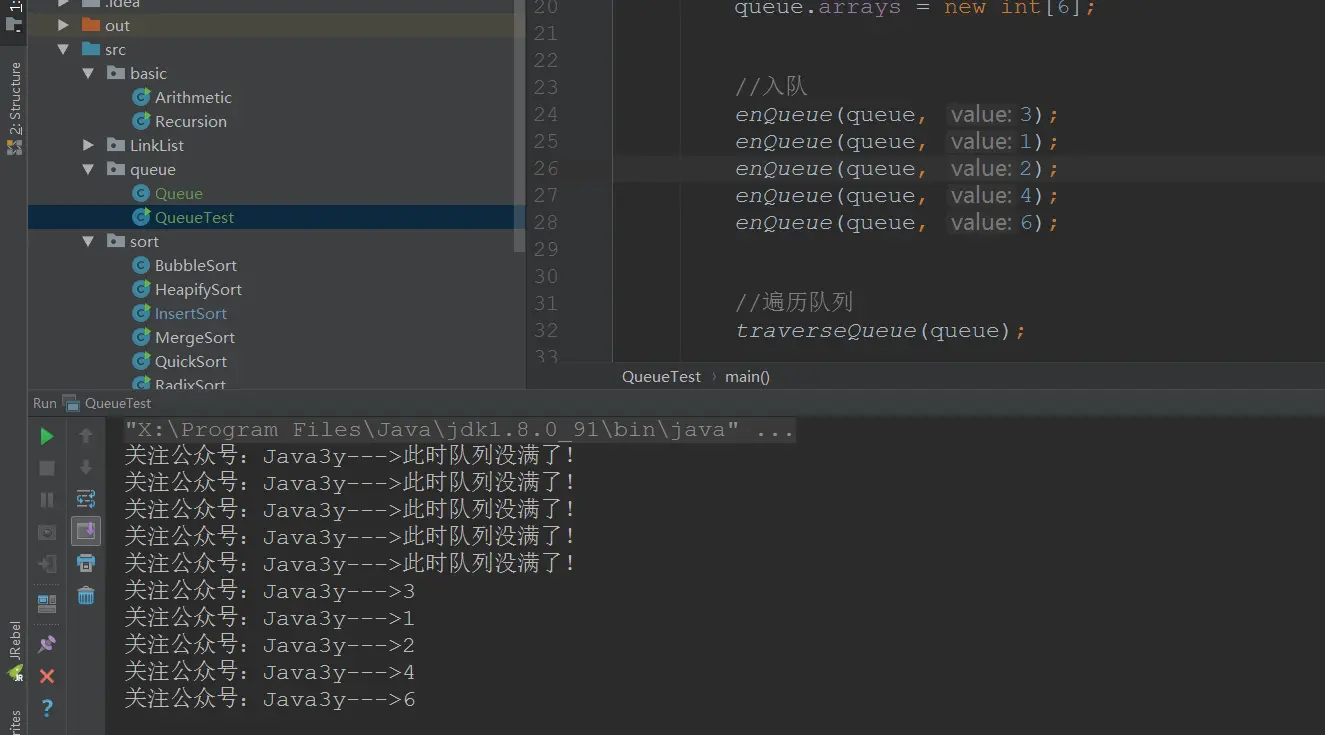Click the basic package folder icon

click(x=116, y=73)
